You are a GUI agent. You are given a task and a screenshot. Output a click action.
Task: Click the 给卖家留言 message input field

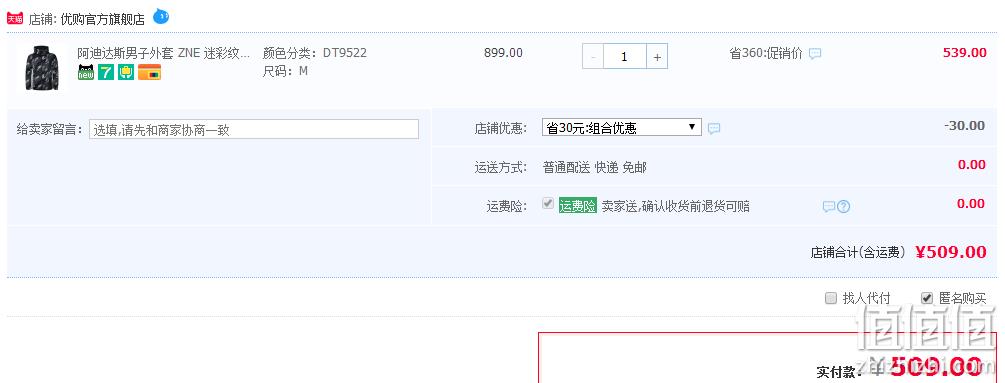click(254, 129)
